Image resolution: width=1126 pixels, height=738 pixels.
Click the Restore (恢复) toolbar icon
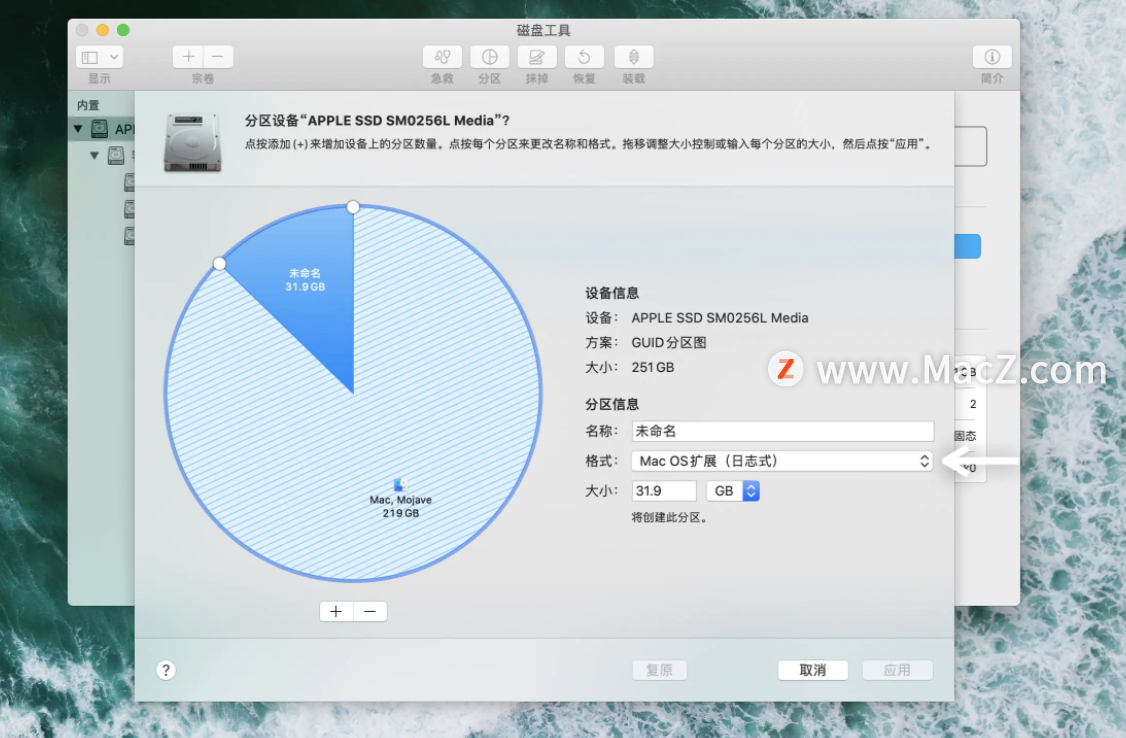tap(585, 57)
